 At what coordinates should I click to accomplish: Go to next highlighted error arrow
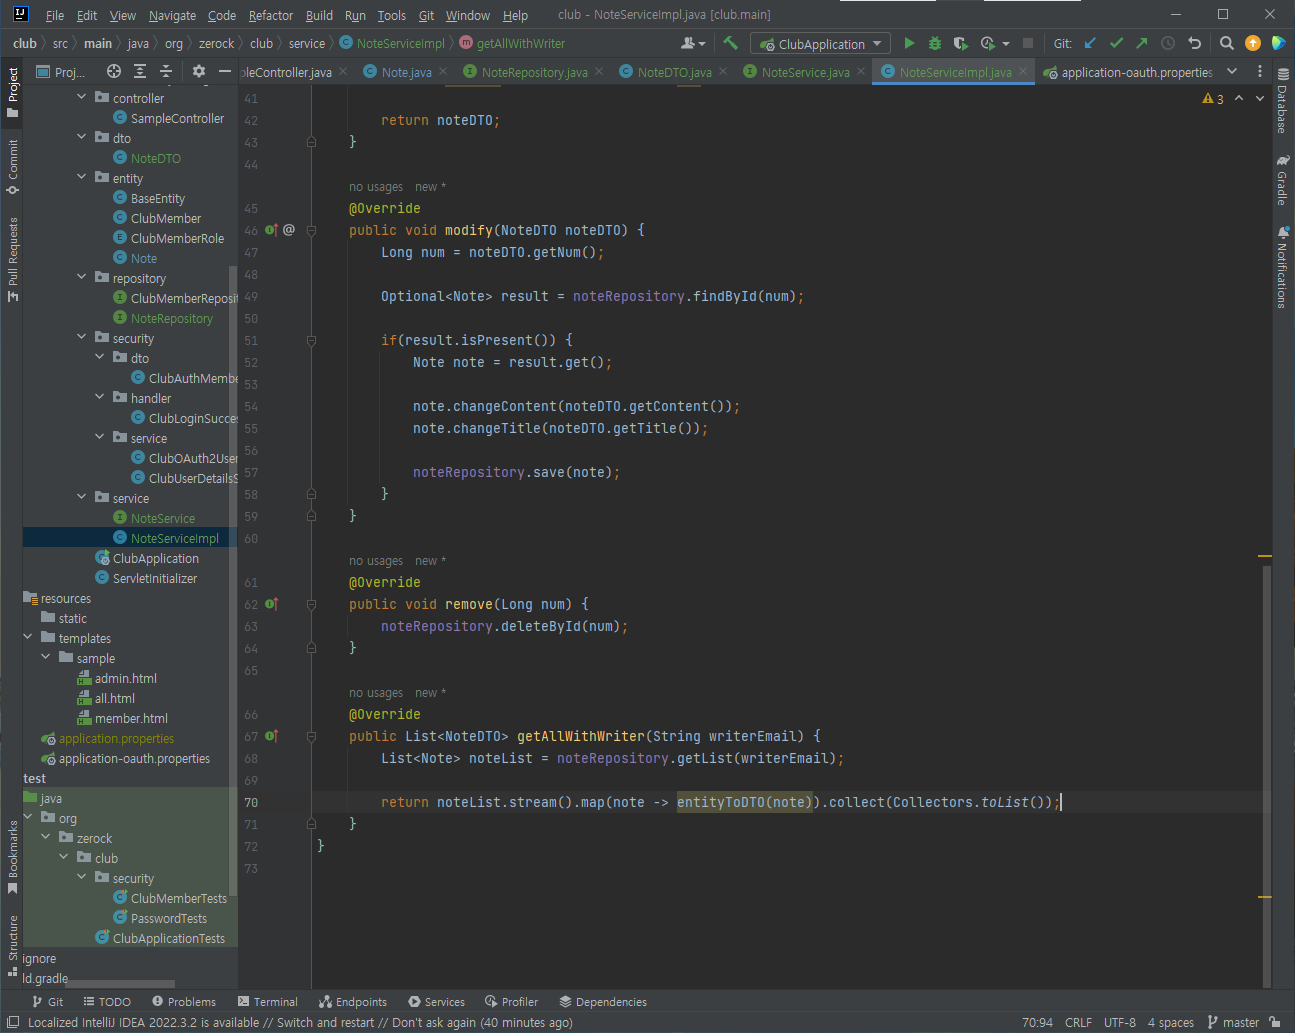[x=1259, y=98]
